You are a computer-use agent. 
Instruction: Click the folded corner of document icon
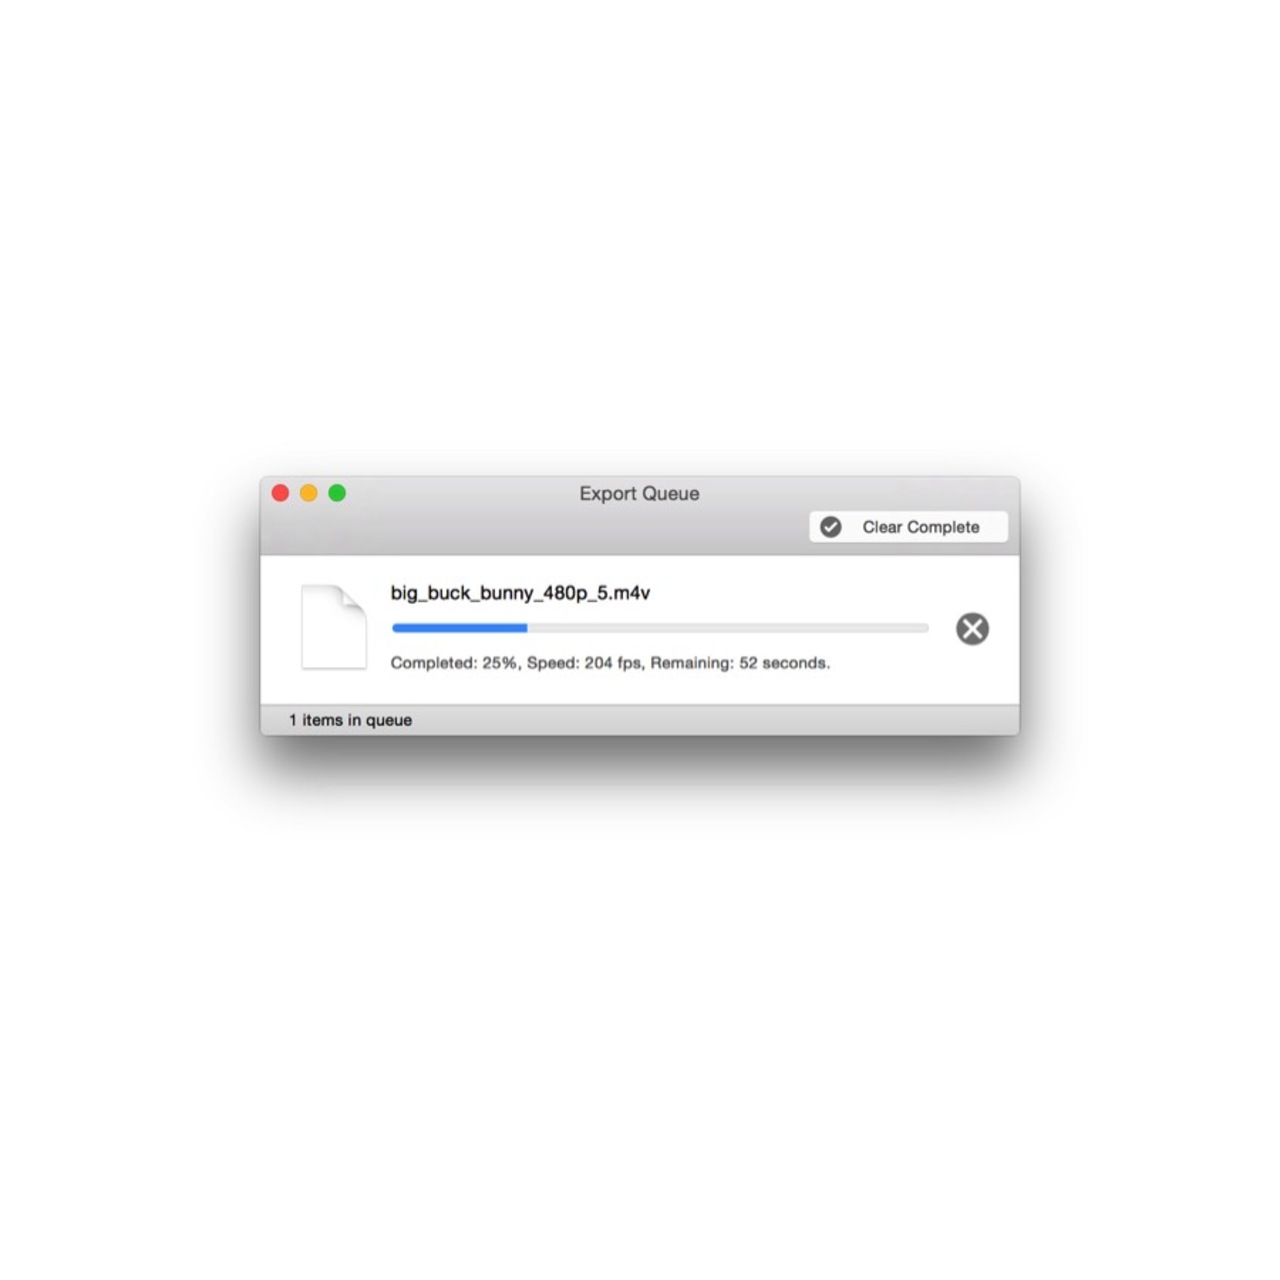pos(354,598)
